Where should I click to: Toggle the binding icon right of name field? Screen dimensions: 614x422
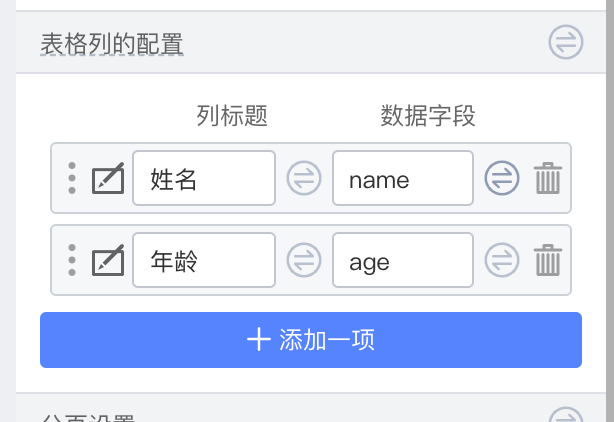(502, 179)
